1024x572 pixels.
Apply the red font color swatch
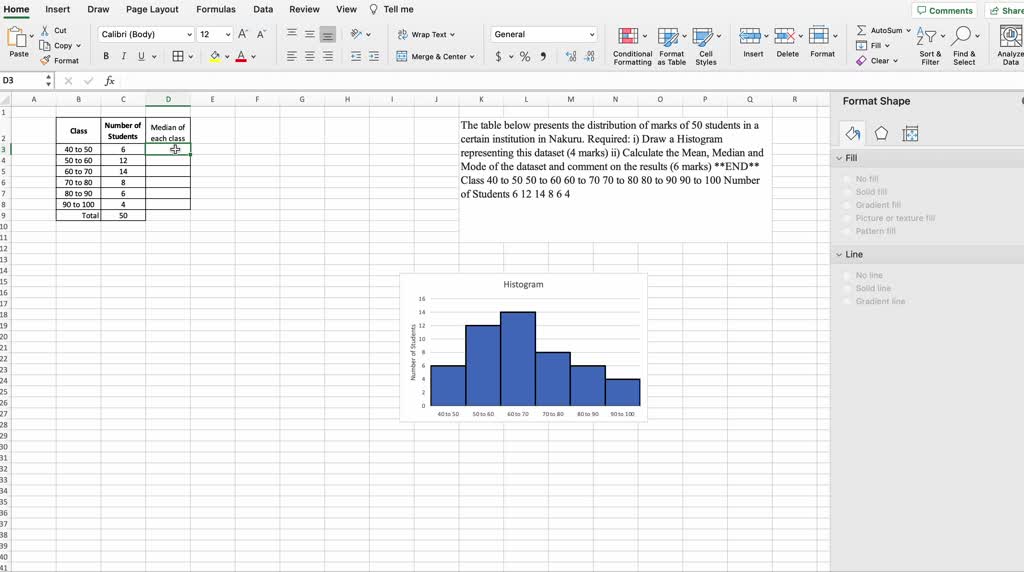point(241,57)
